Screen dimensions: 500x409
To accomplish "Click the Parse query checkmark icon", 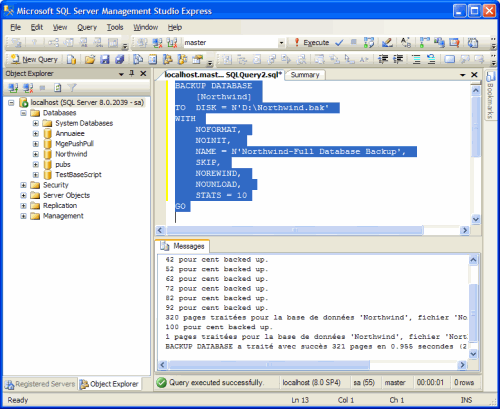I will [339, 43].
